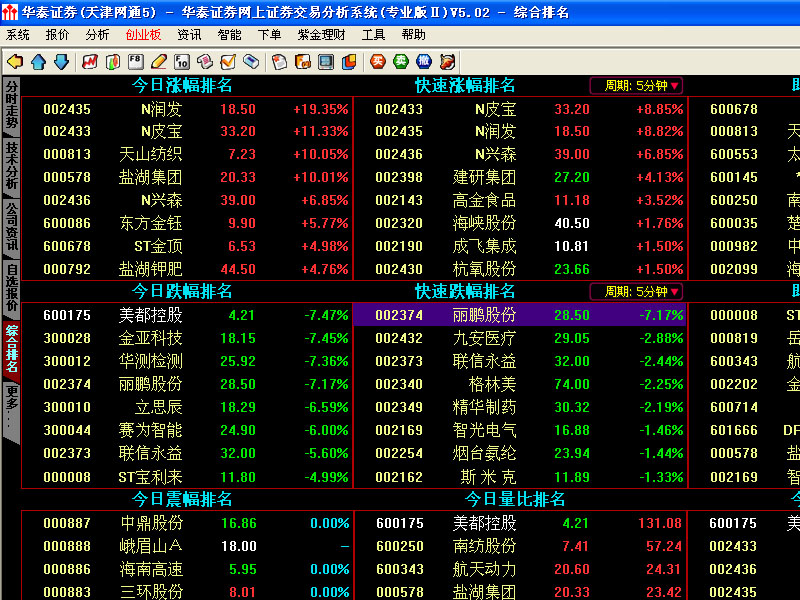Viewport: 800px width, 600px height.
Task: Click the 今日涨幅排名 panel header
Action: tap(182, 85)
